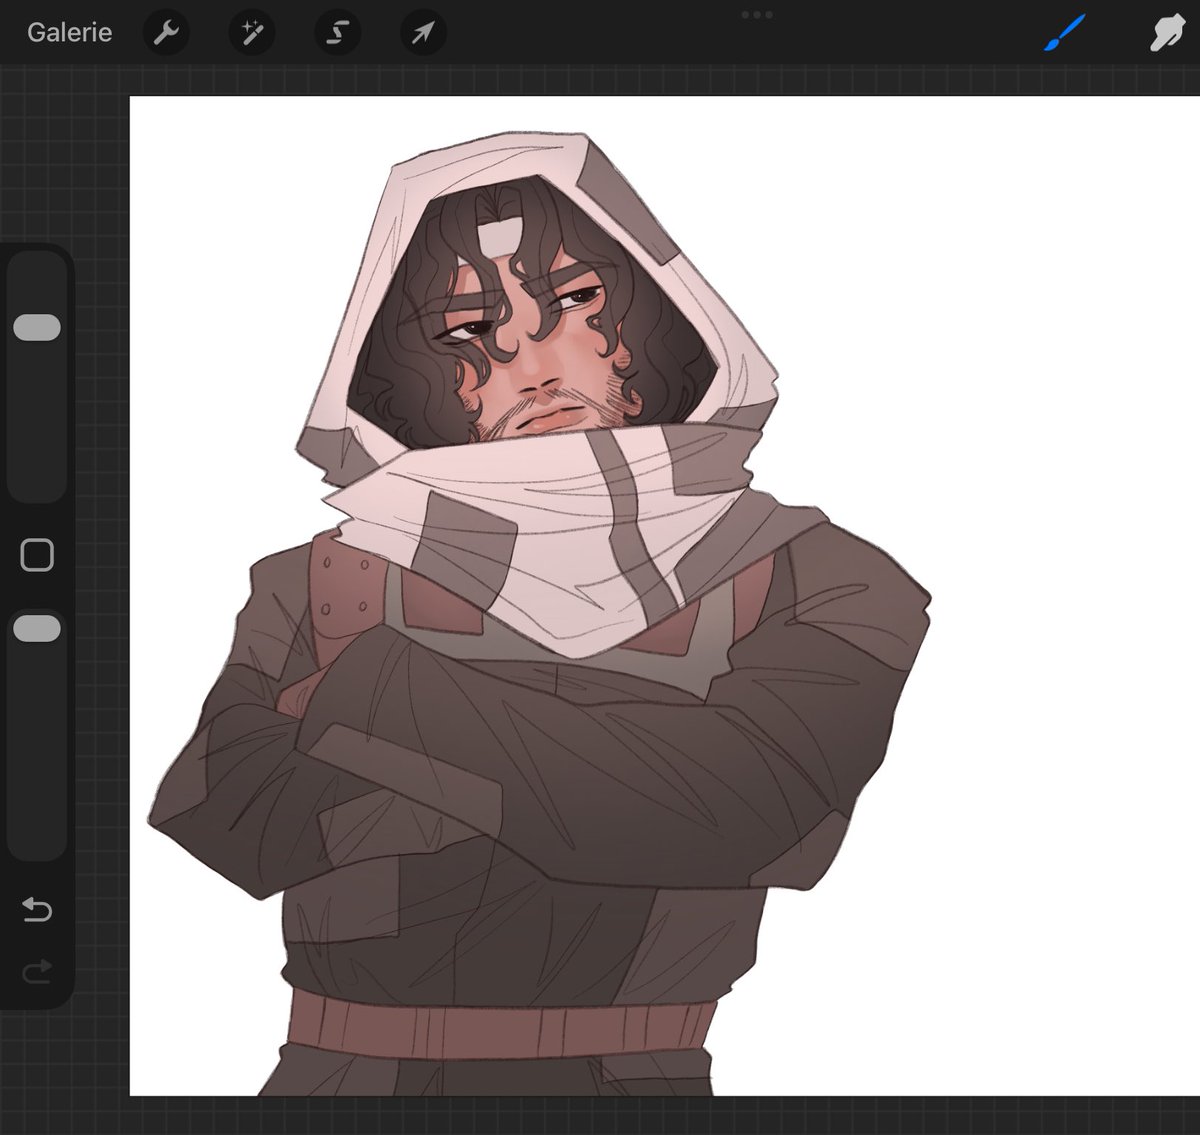Deselect Transform by tapping the arrow again
Image resolution: width=1200 pixels, height=1135 pixels.
point(422,32)
